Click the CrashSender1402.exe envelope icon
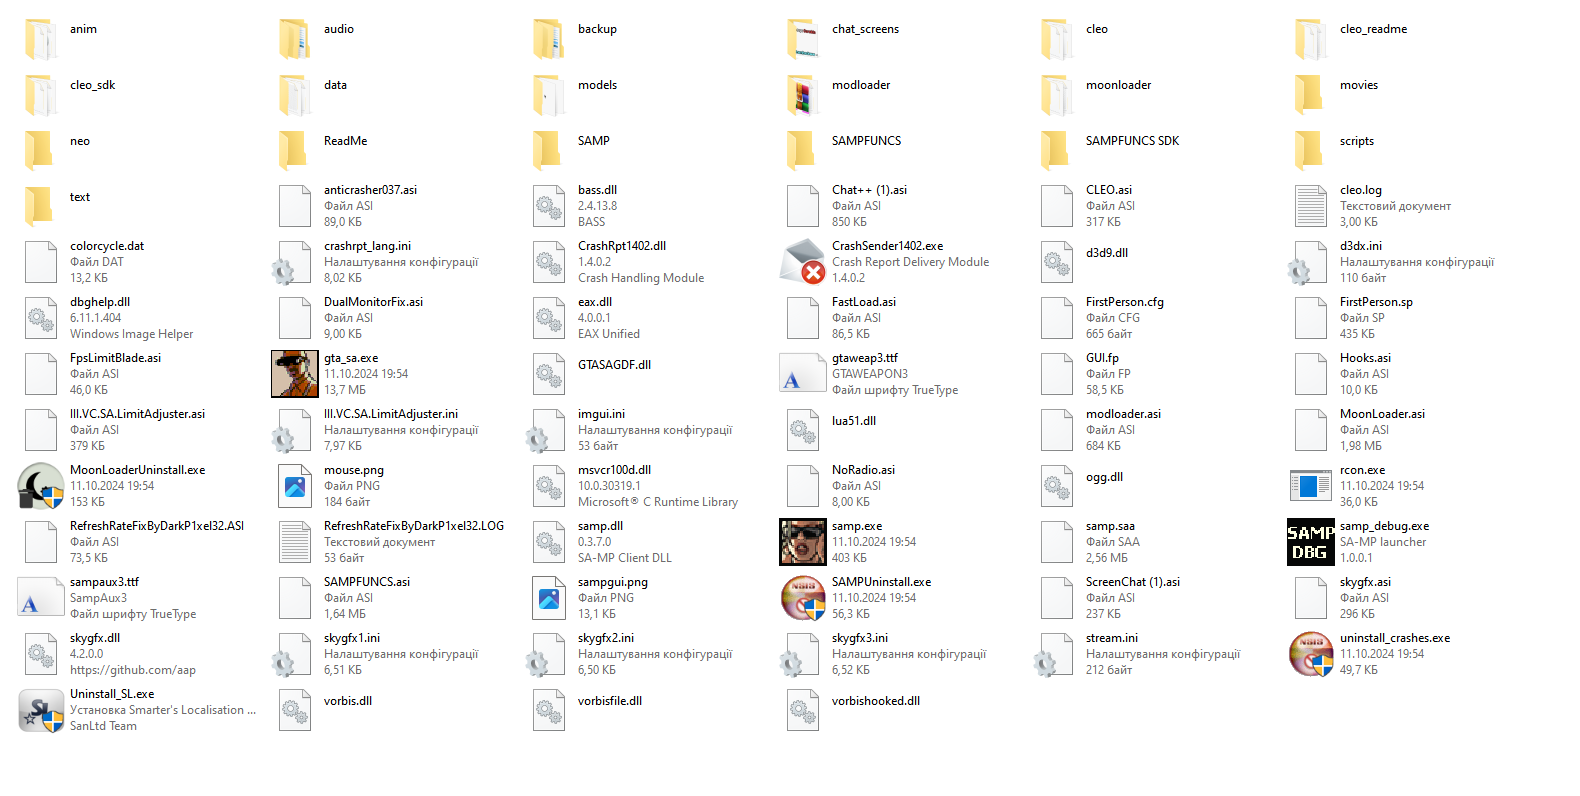The image size is (1580, 796). tap(803, 262)
